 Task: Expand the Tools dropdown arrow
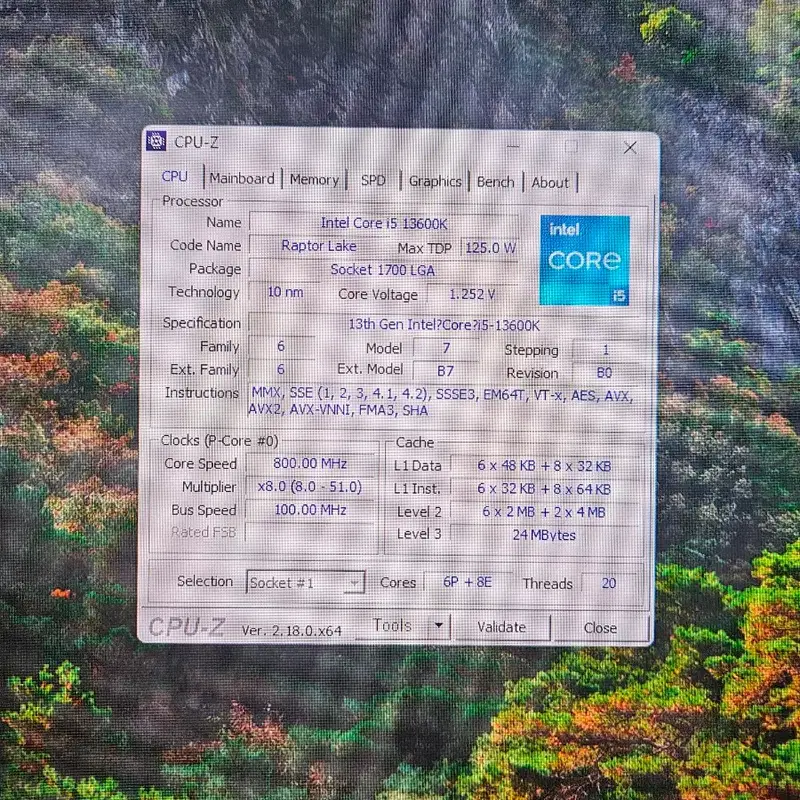[x=439, y=625]
